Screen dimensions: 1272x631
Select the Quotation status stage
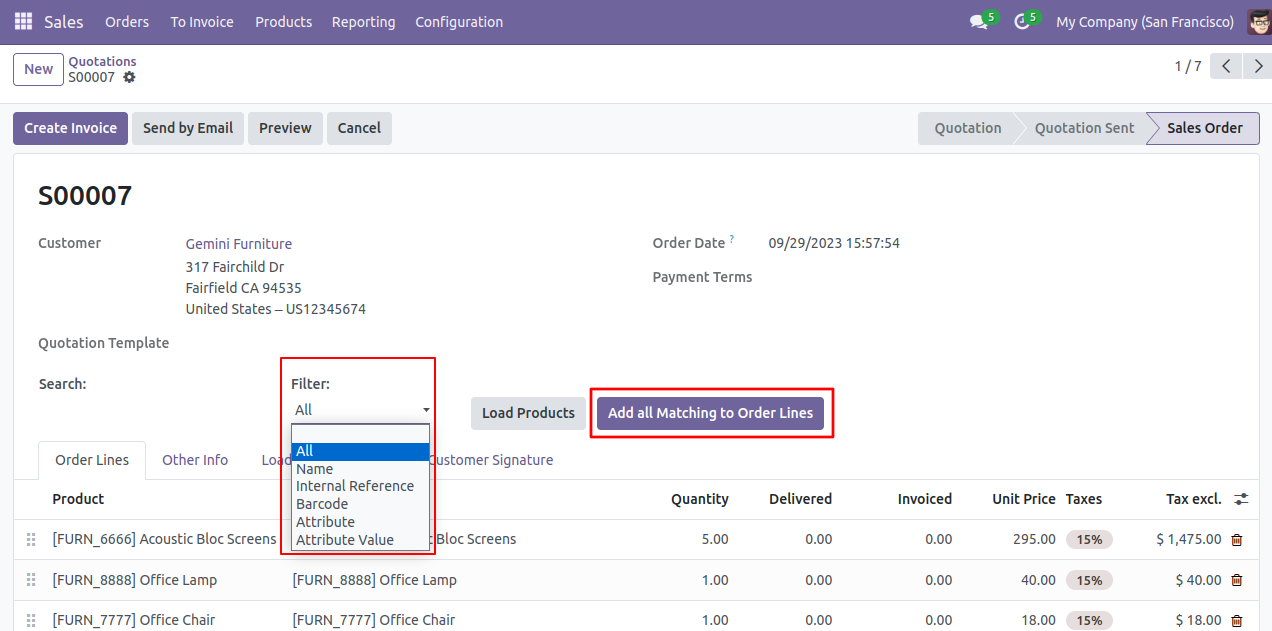[x=968, y=128]
